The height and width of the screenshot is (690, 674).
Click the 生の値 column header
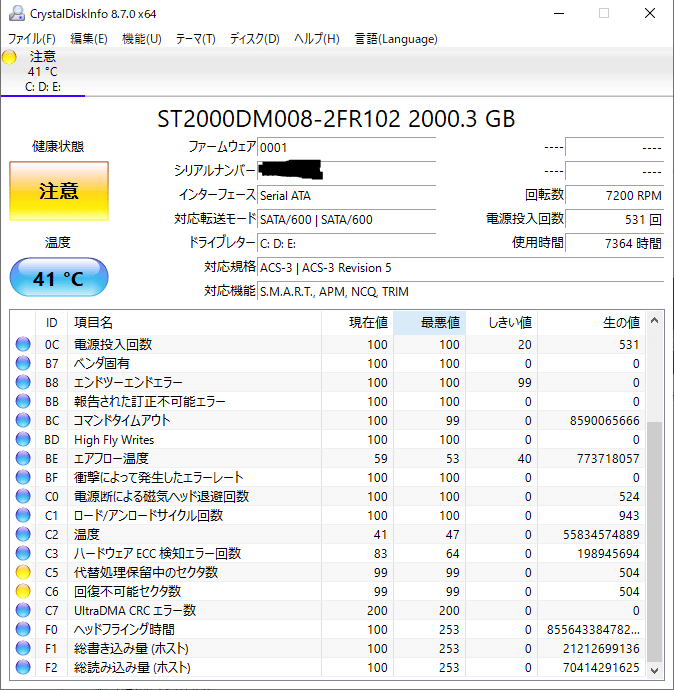pyautogui.click(x=591, y=323)
